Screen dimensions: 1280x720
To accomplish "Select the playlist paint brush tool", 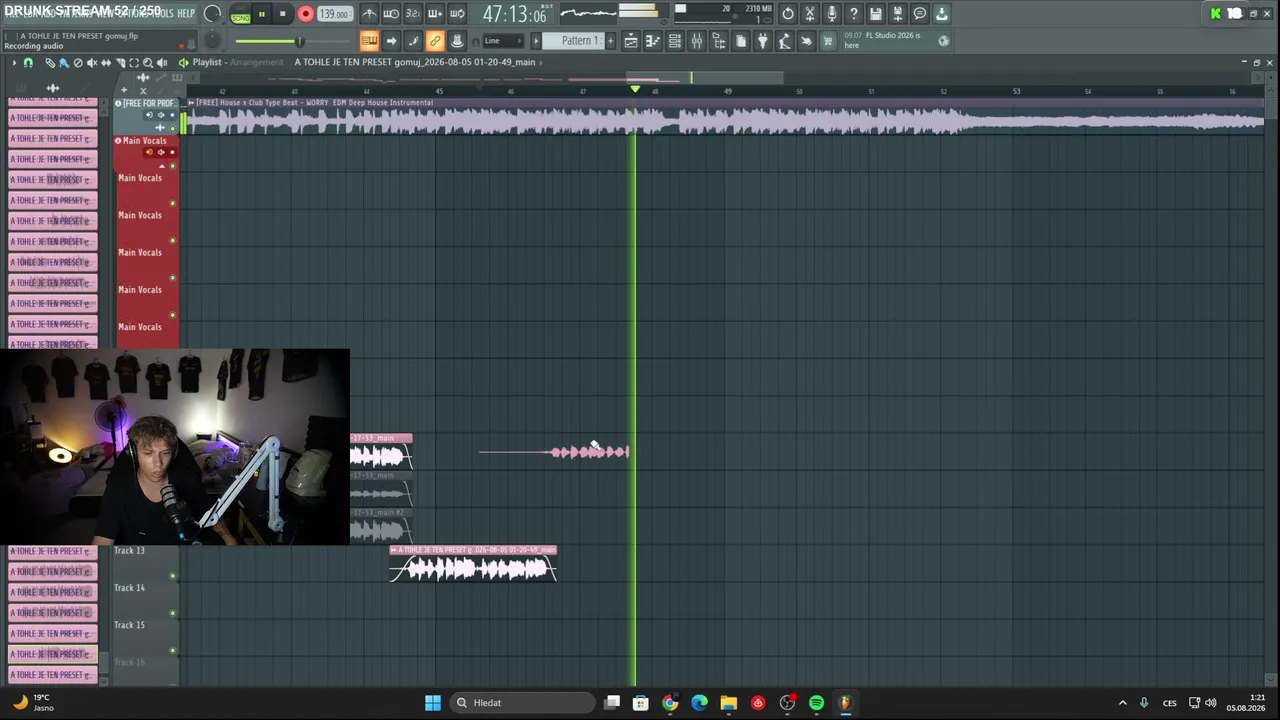I will coord(63,62).
